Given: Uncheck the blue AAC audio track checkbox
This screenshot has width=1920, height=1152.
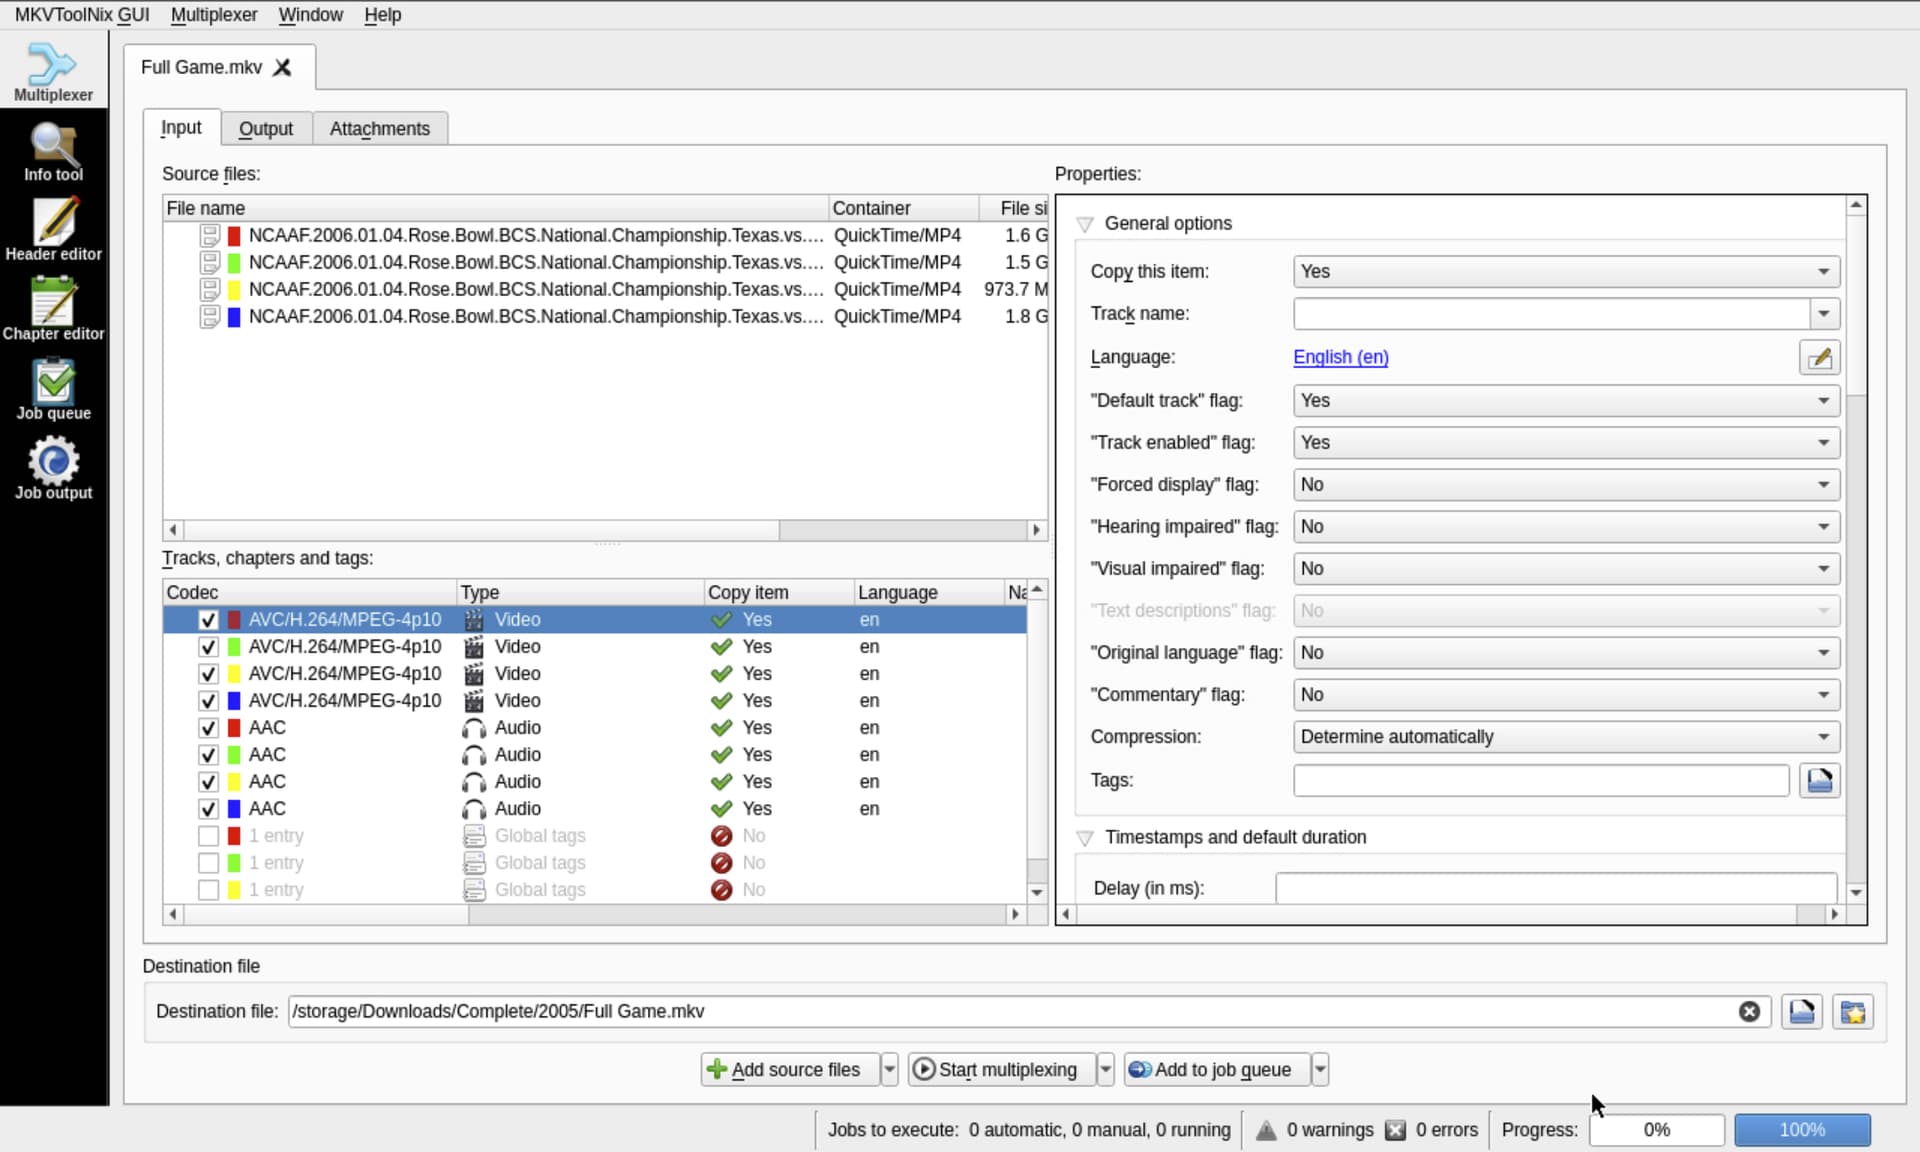Looking at the screenshot, I should pos(208,809).
